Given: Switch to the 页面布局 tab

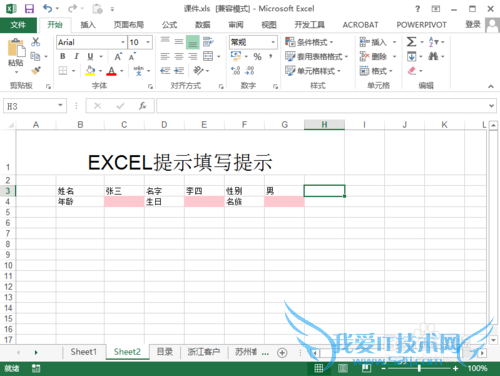Looking at the screenshot, I should point(129,25).
